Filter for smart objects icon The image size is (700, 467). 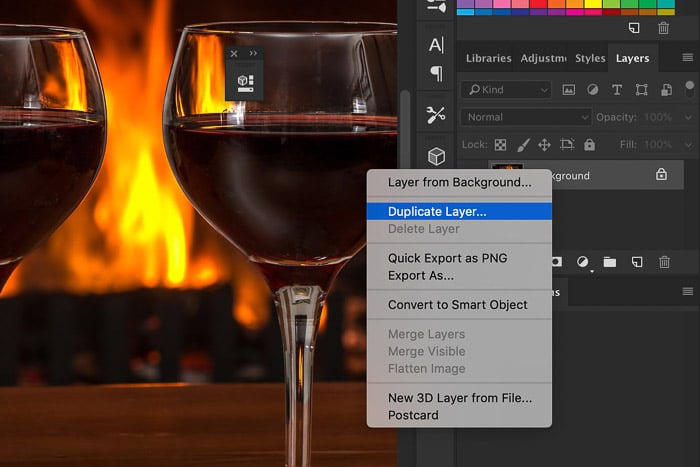[667, 90]
